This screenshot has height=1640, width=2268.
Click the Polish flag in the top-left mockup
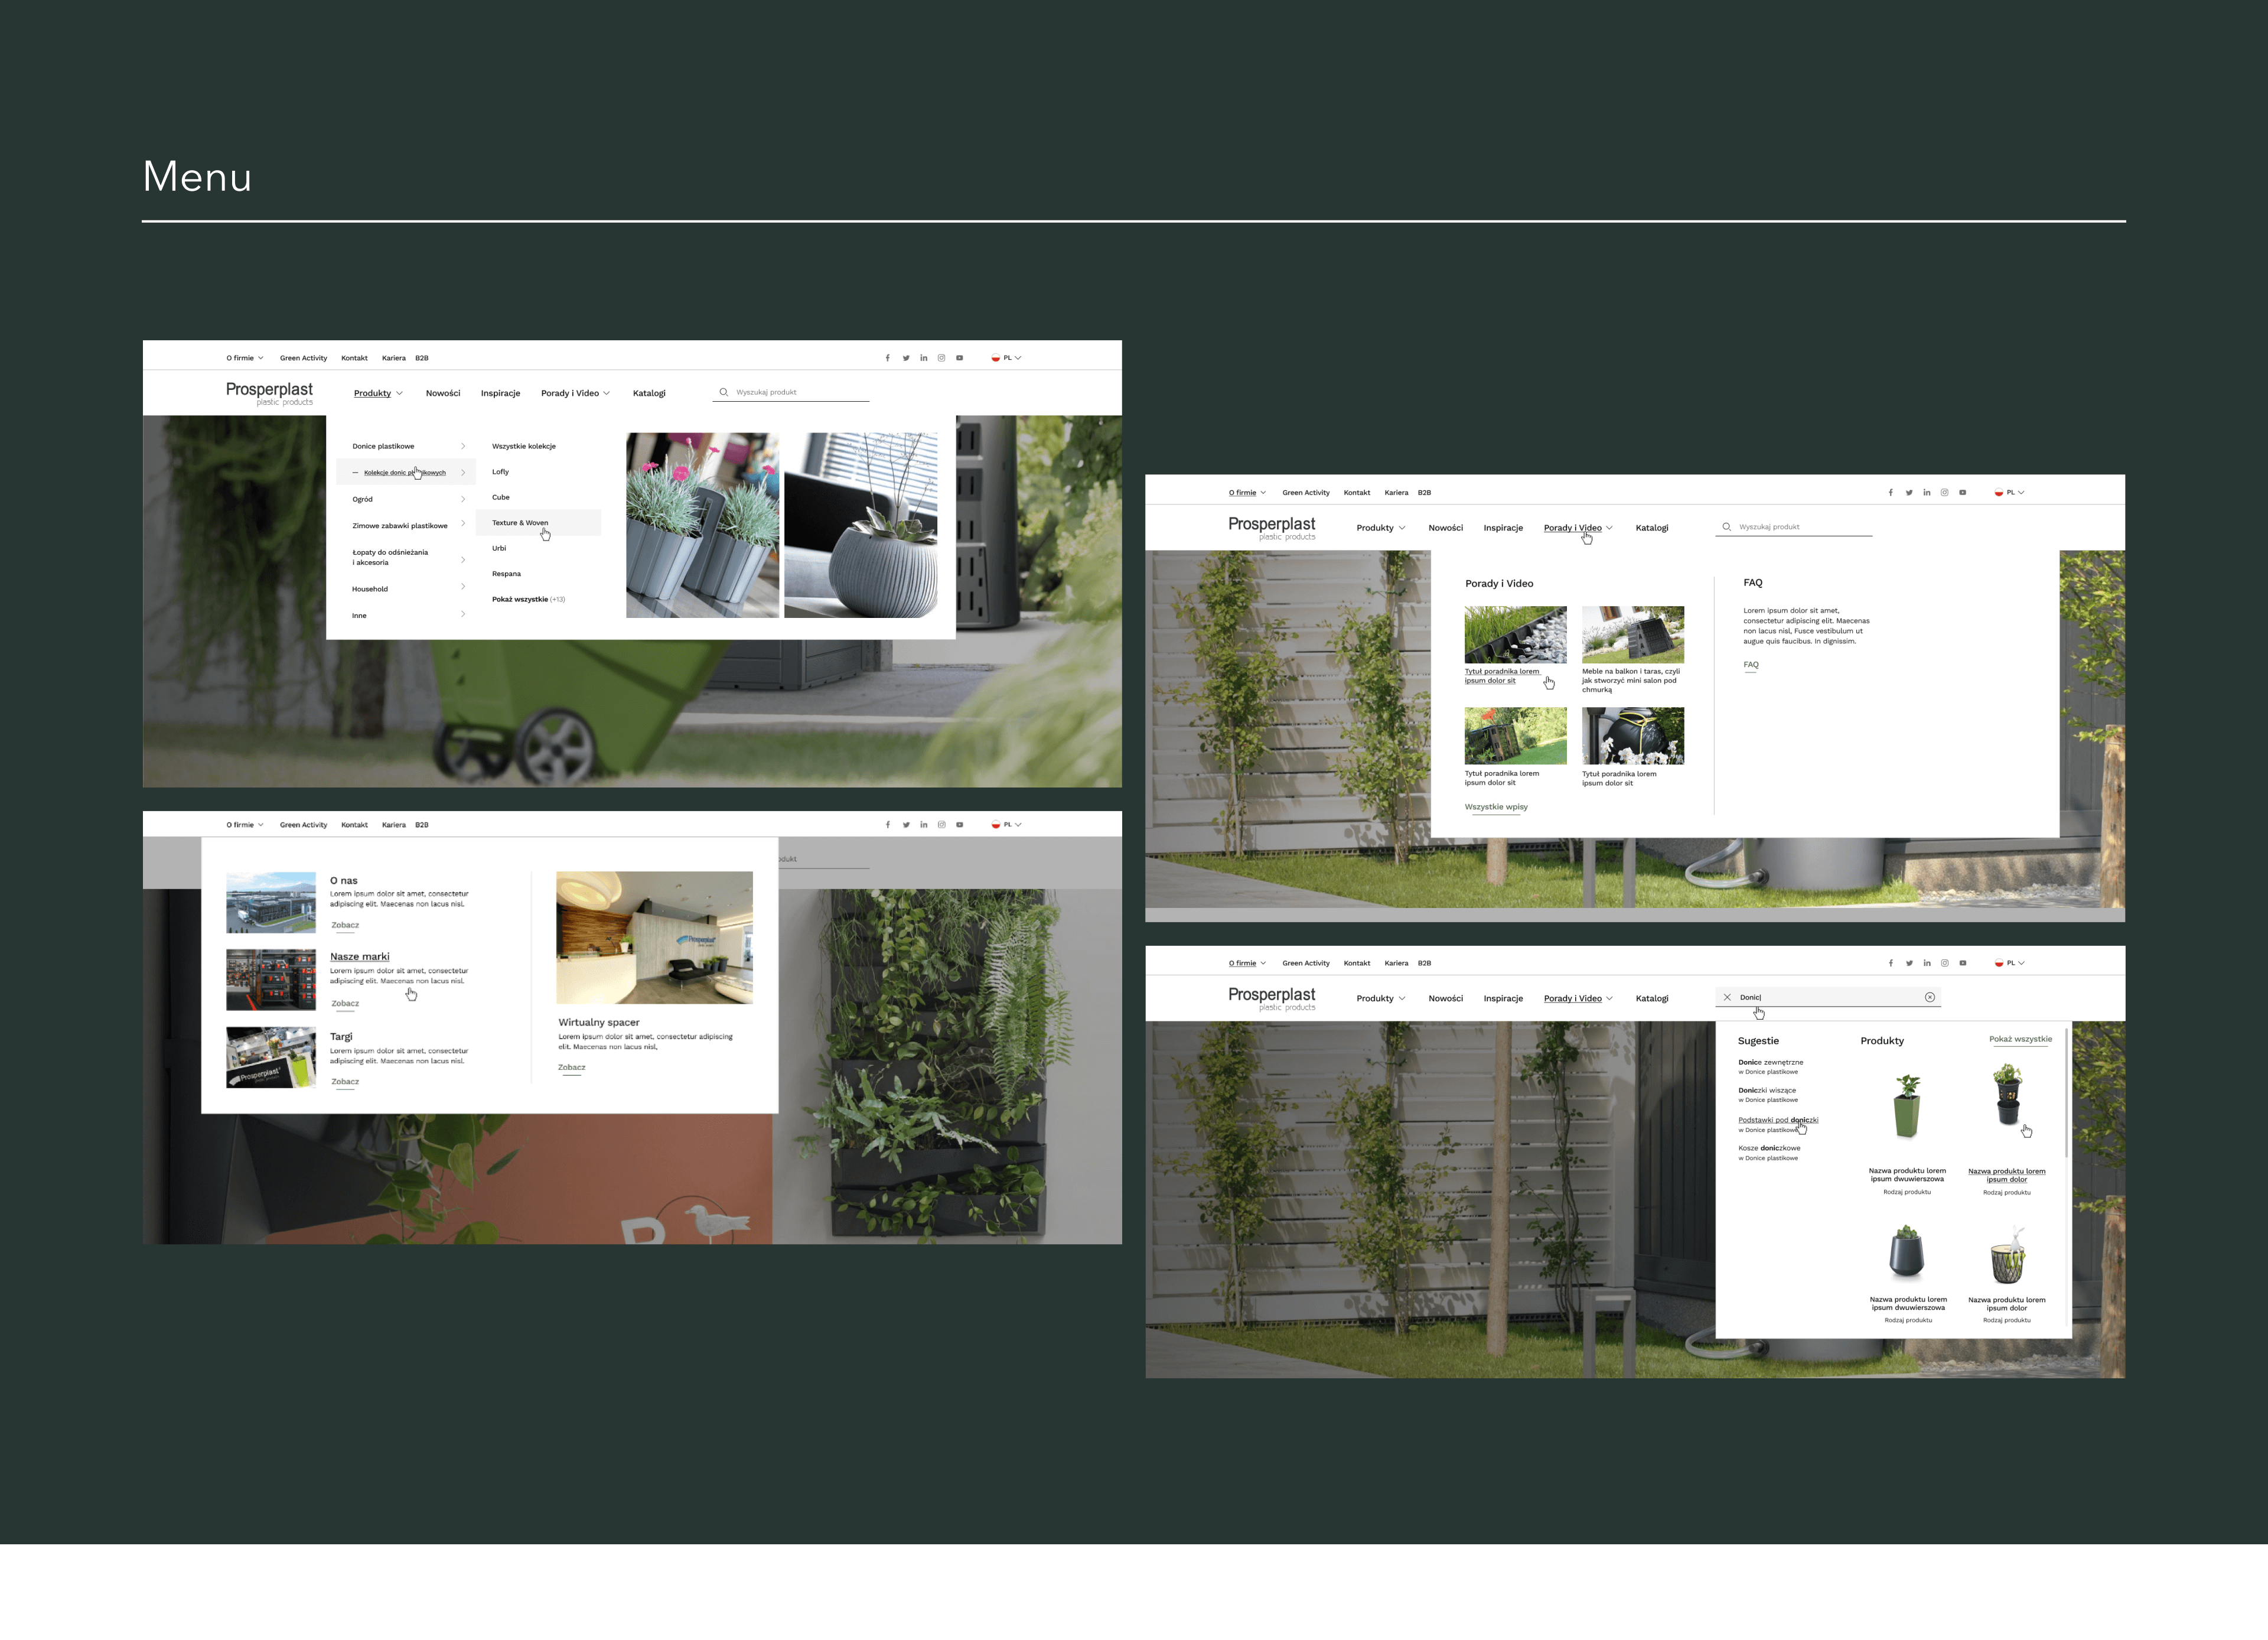995,358
